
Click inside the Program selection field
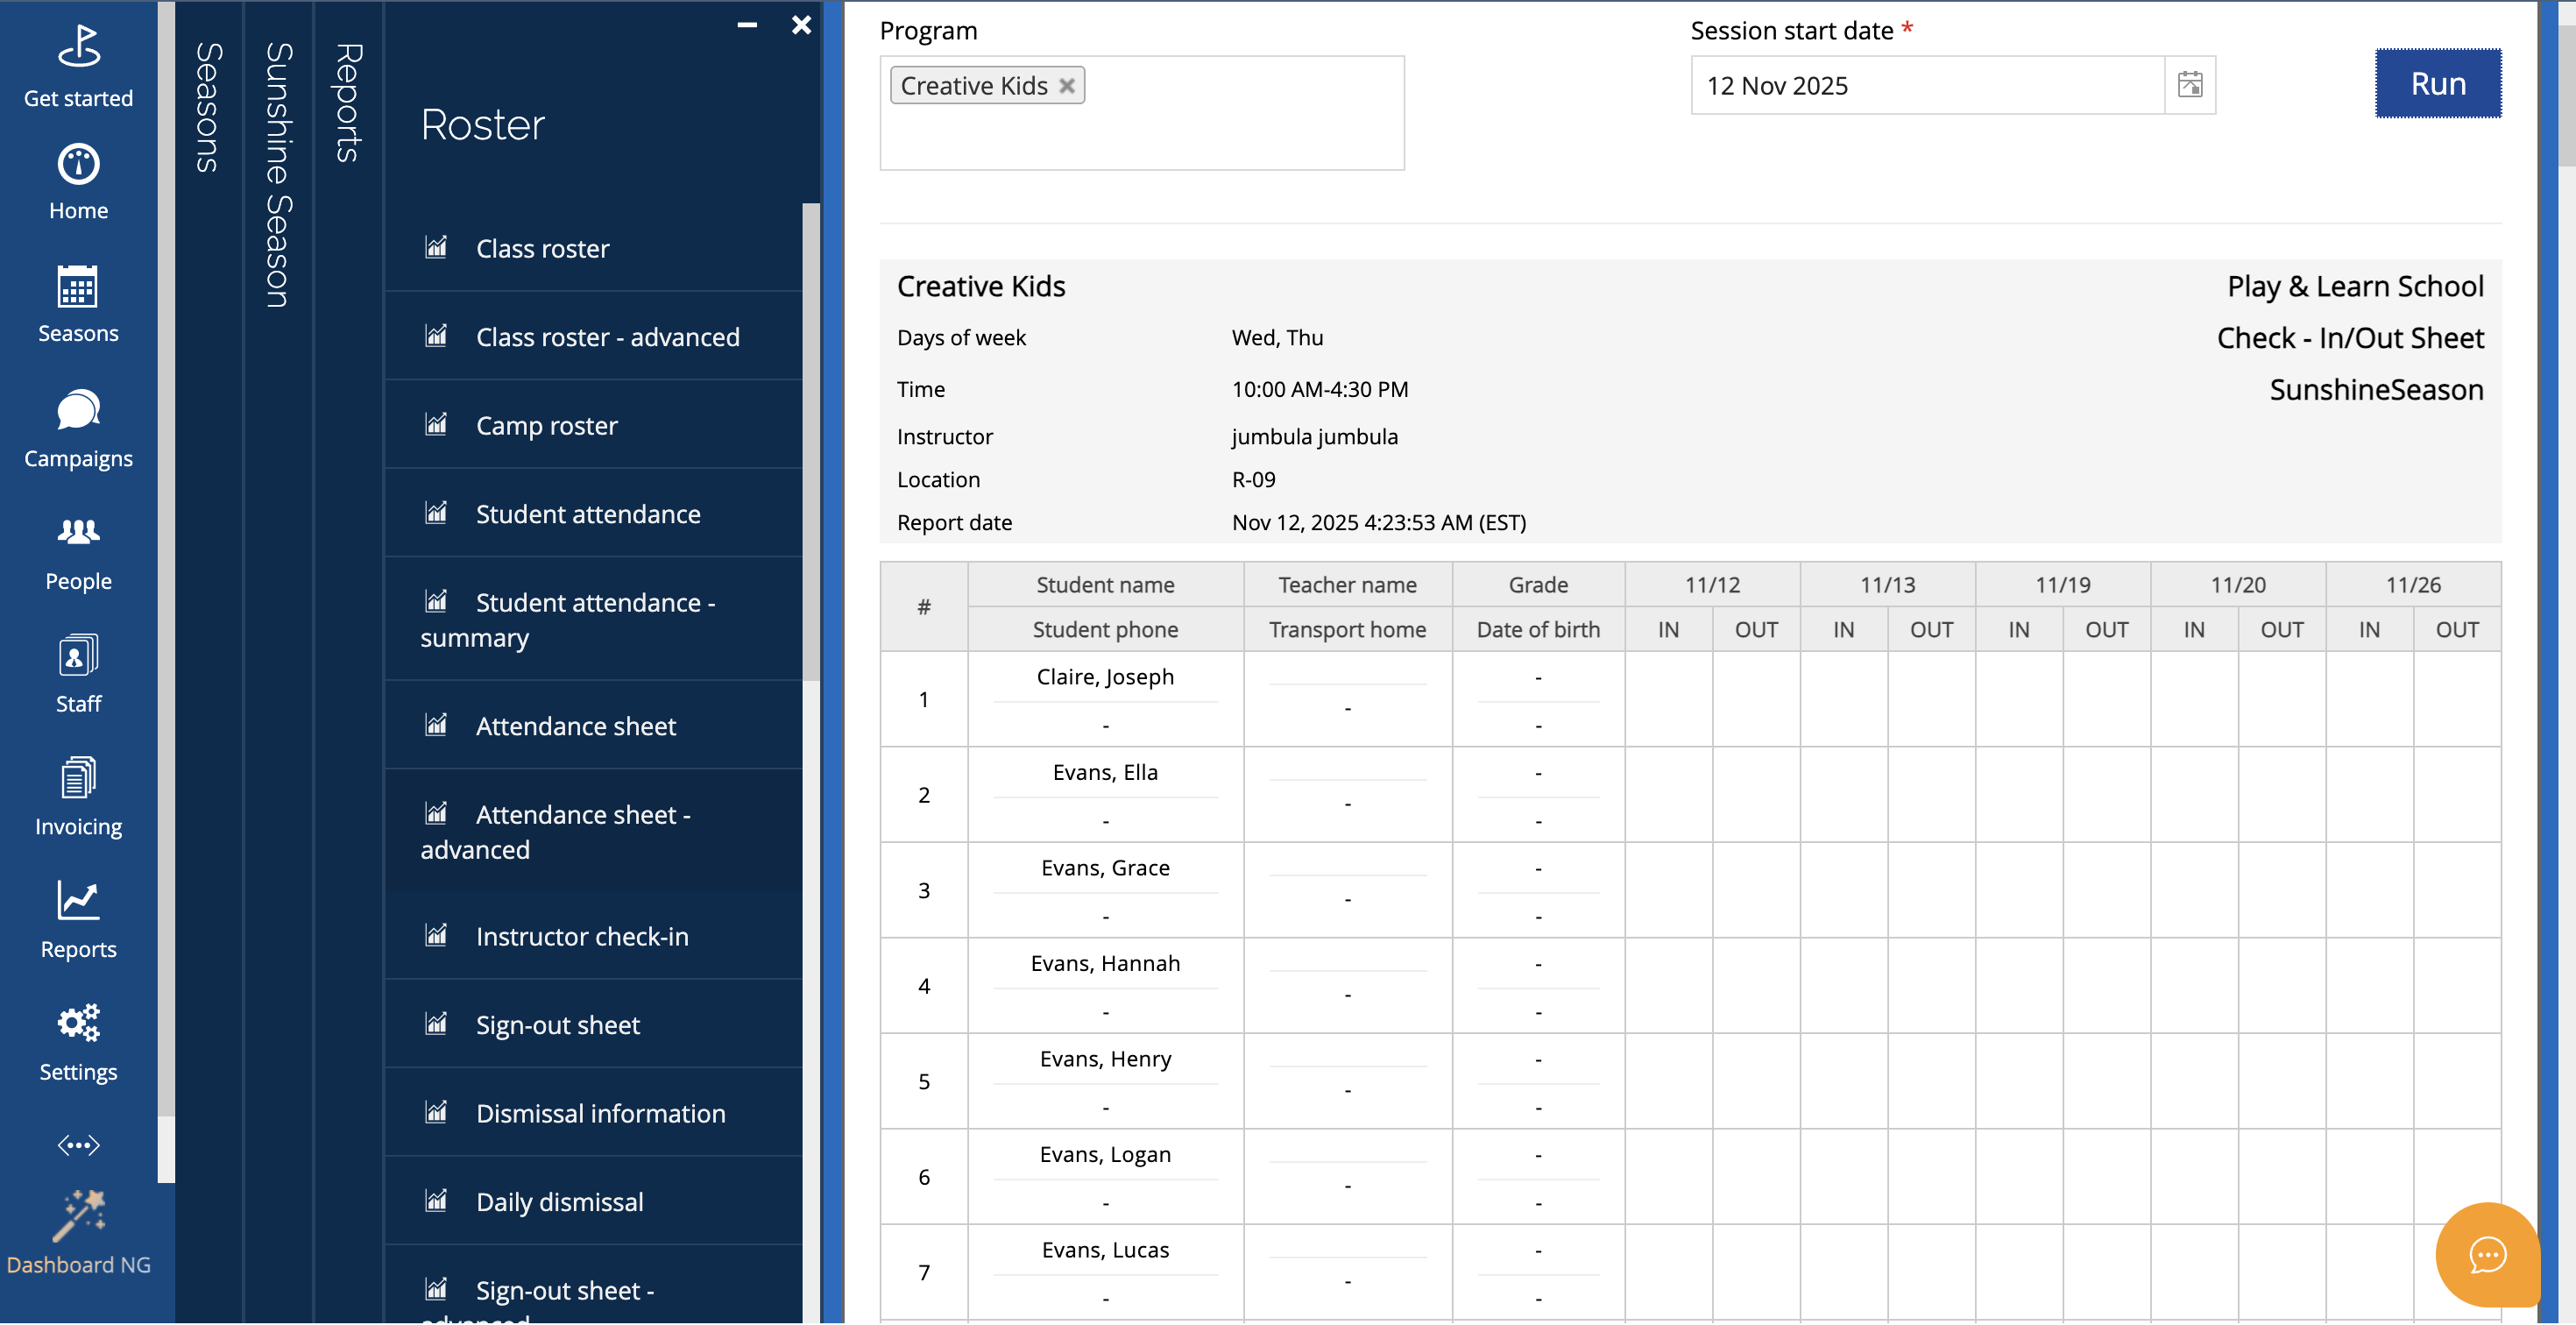tap(1240, 130)
